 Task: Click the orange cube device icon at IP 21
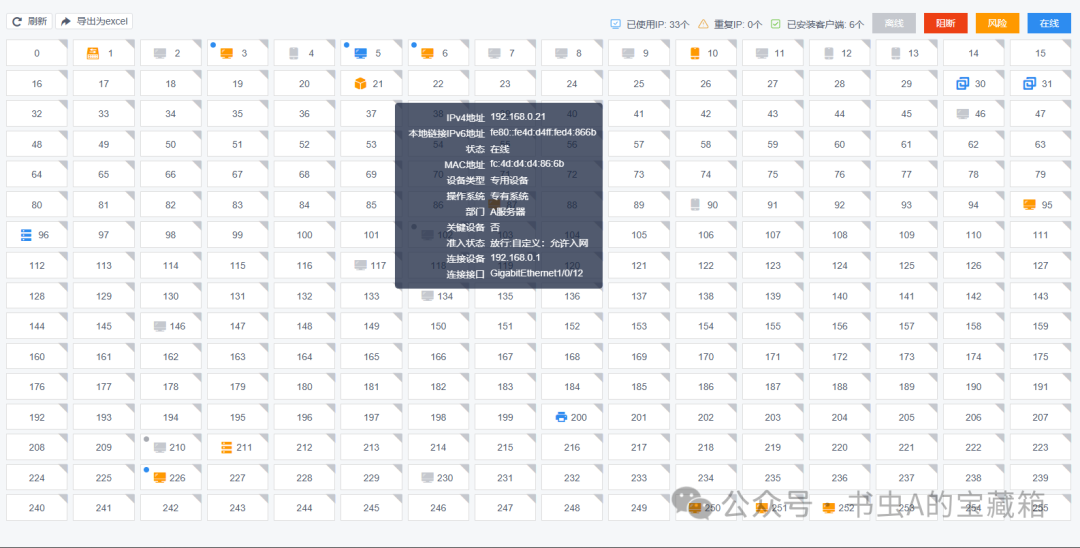[x=360, y=83]
